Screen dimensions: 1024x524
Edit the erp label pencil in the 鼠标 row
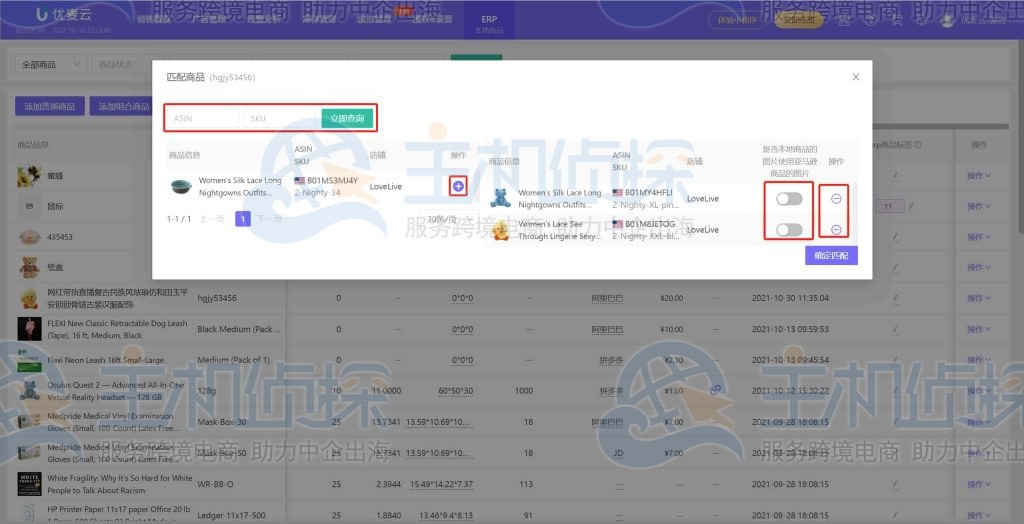click(x=912, y=206)
